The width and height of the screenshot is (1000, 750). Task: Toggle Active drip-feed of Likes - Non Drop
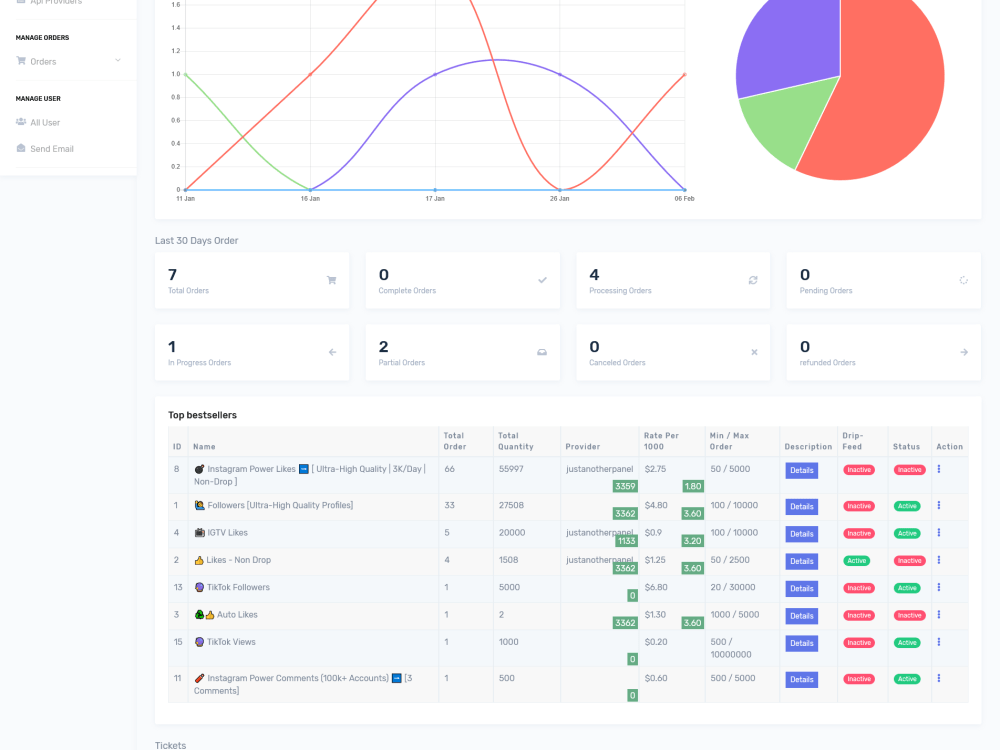point(857,561)
